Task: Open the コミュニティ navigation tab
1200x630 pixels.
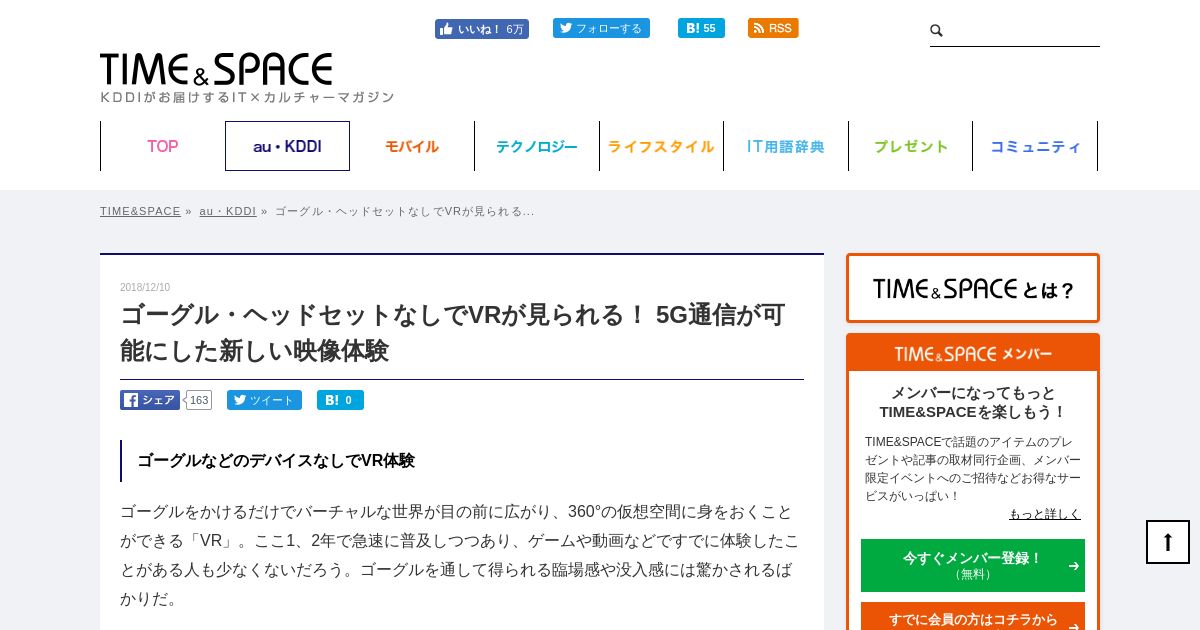Action: point(1035,146)
